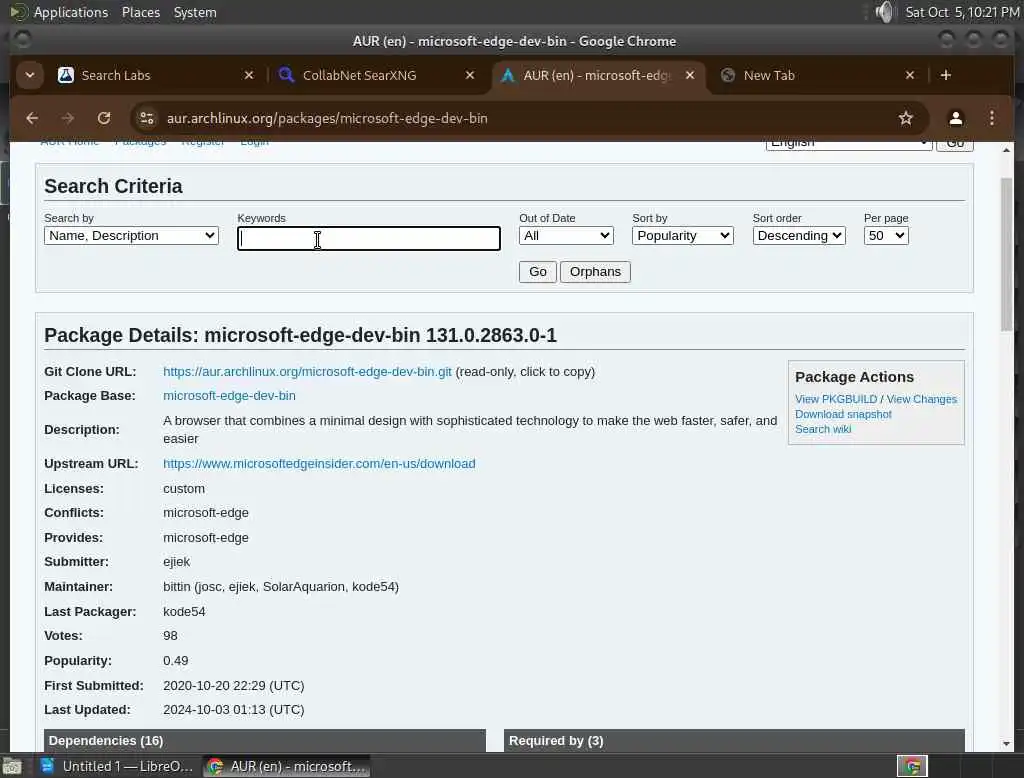Go back with the browser back arrow
The height and width of the screenshot is (778, 1024).
pyautogui.click(x=31, y=118)
